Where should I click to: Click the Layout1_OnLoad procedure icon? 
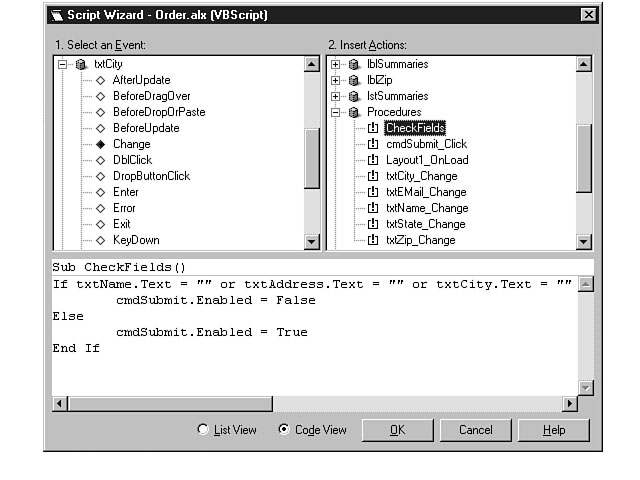pyautogui.click(x=373, y=160)
